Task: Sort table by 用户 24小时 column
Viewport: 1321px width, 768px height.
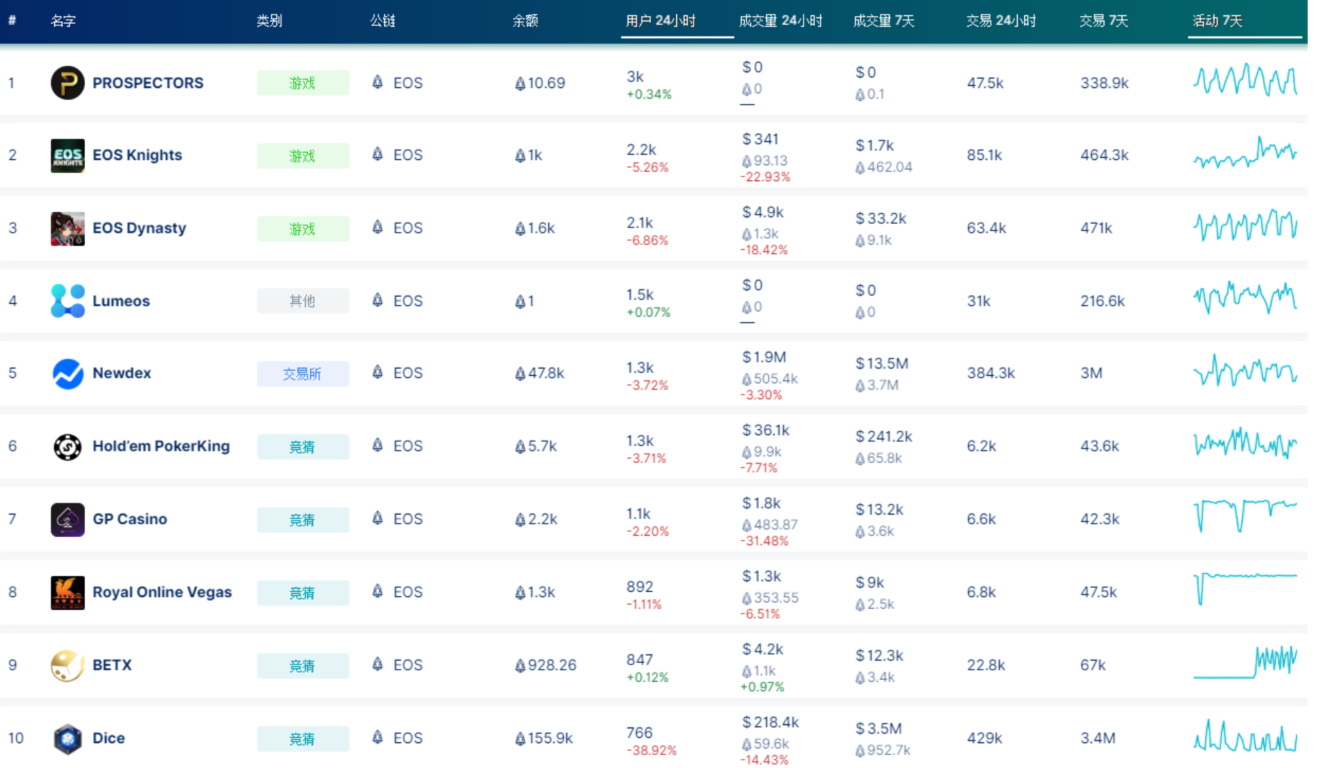Action: (x=661, y=20)
